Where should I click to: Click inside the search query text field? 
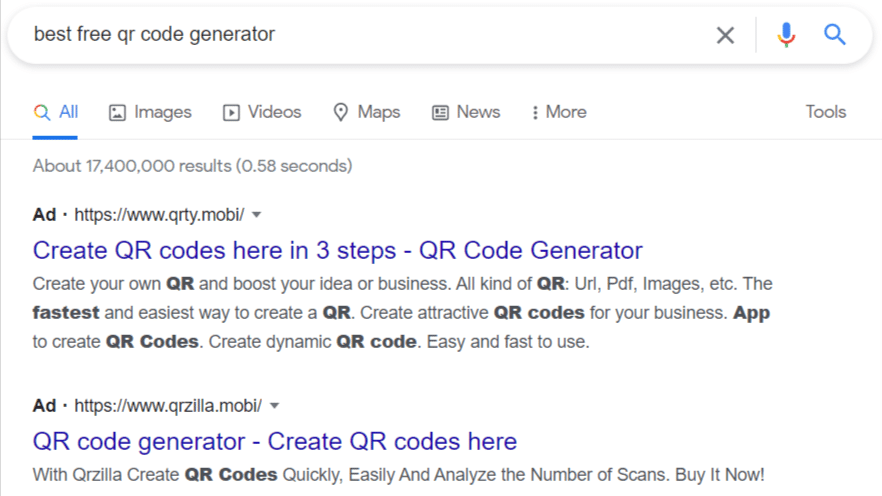[360, 35]
